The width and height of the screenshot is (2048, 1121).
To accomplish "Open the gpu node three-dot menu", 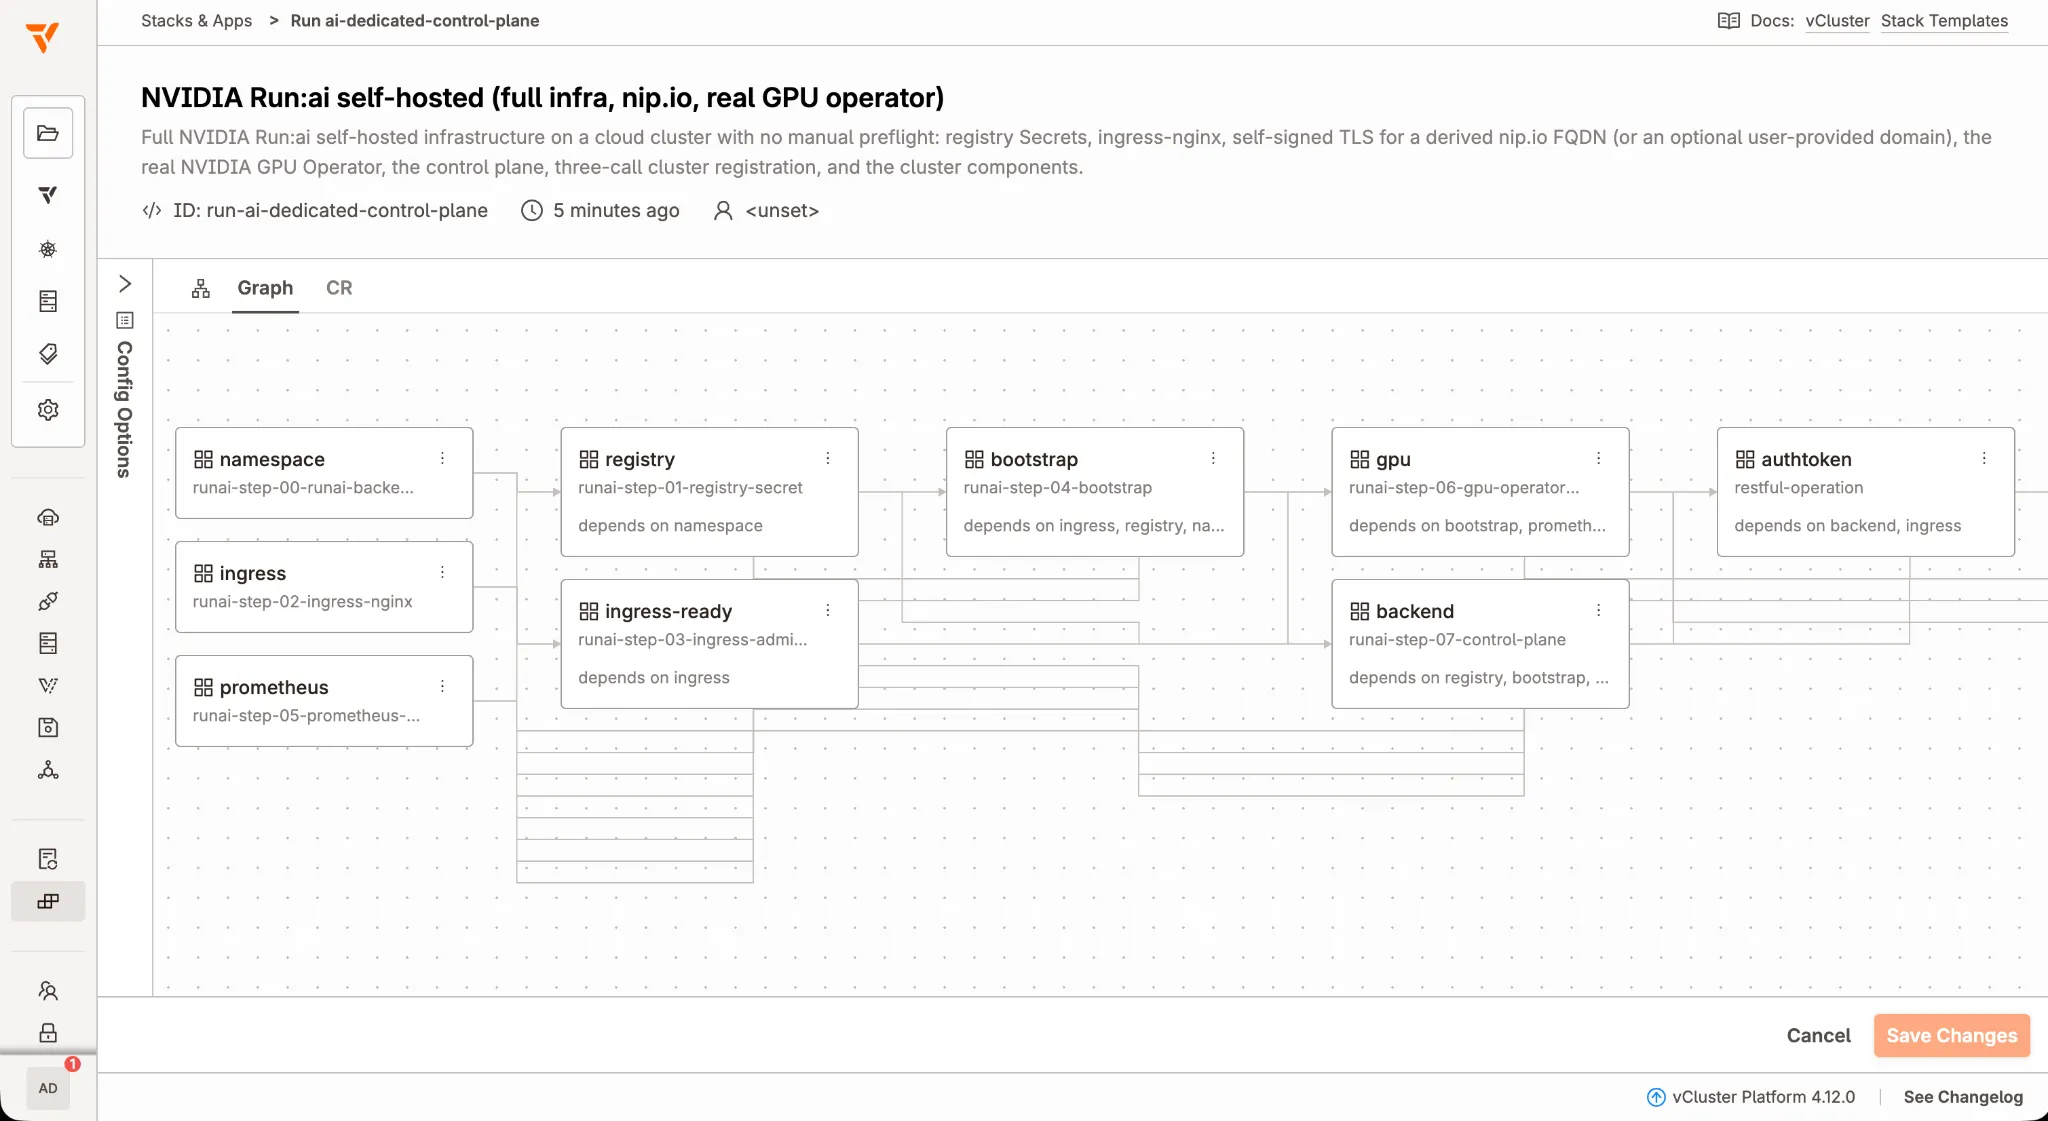I will pos(1599,458).
